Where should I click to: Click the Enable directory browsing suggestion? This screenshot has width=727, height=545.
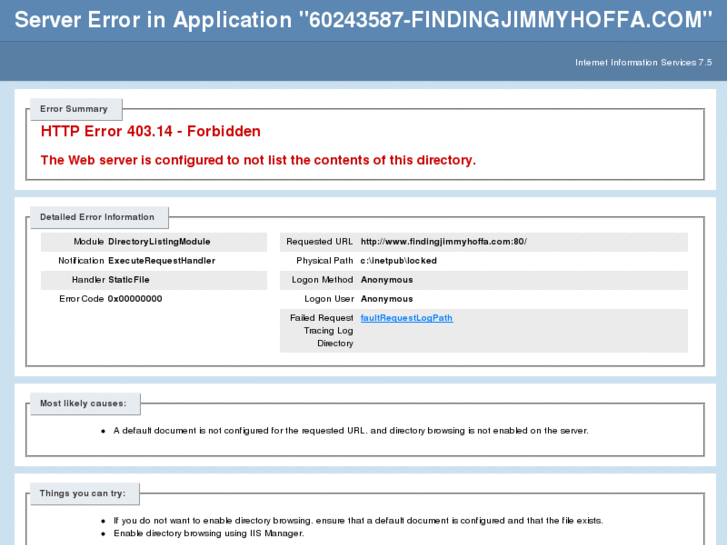click(x=209, y=533)
